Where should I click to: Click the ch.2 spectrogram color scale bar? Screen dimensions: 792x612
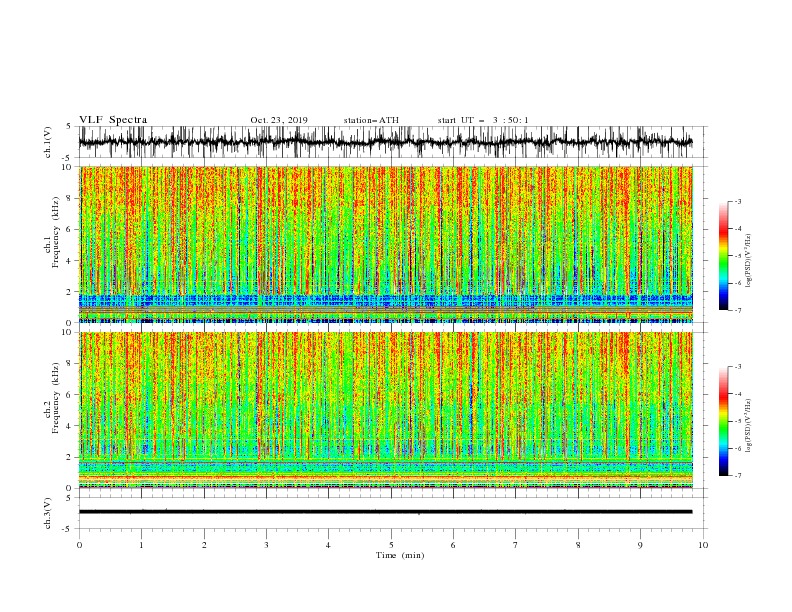pos(723,421)
